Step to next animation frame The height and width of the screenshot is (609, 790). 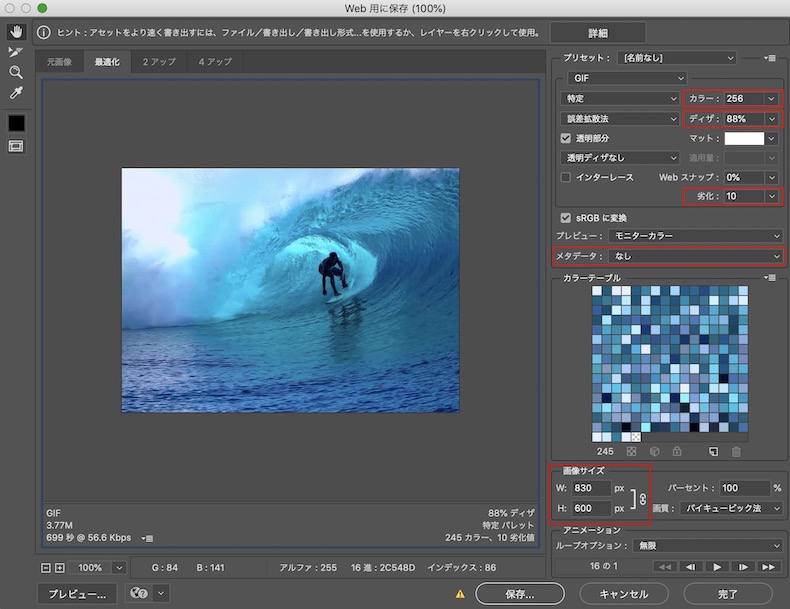click(743, 567)
